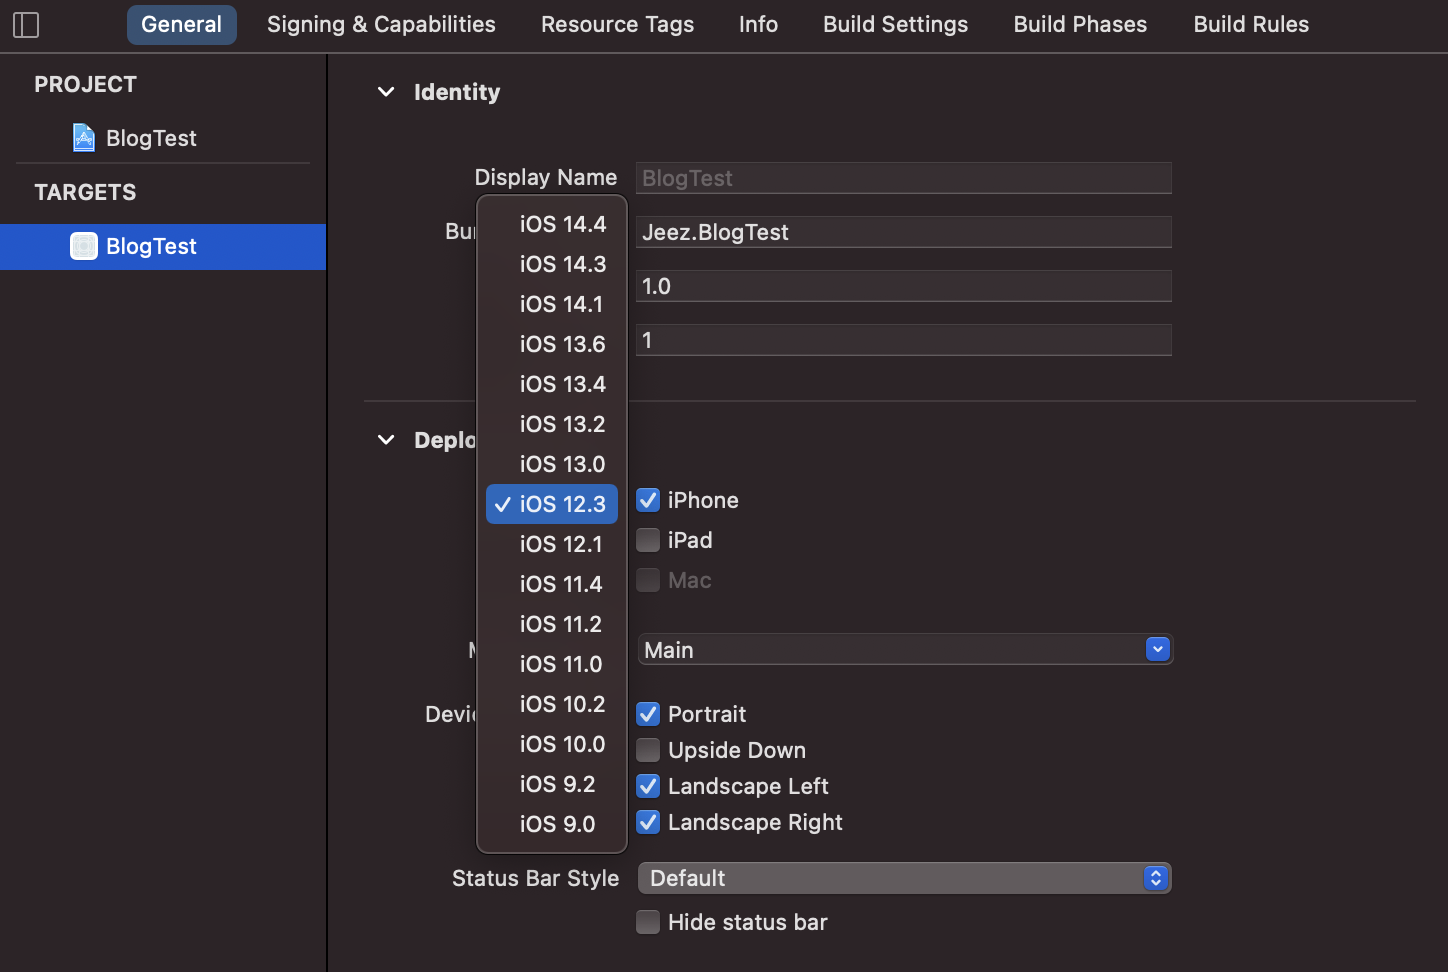Click the Build field showing 1

(904, 340)
